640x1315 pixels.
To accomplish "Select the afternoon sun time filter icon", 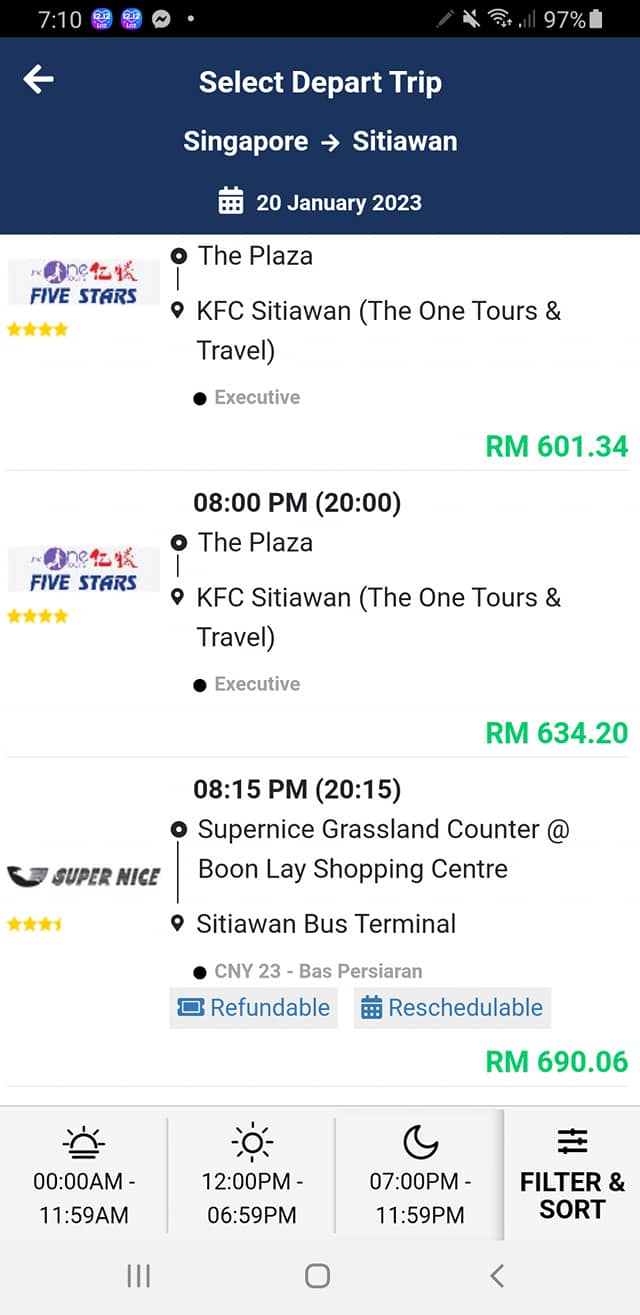I will pyautogui.click(x=252, y=1141).
